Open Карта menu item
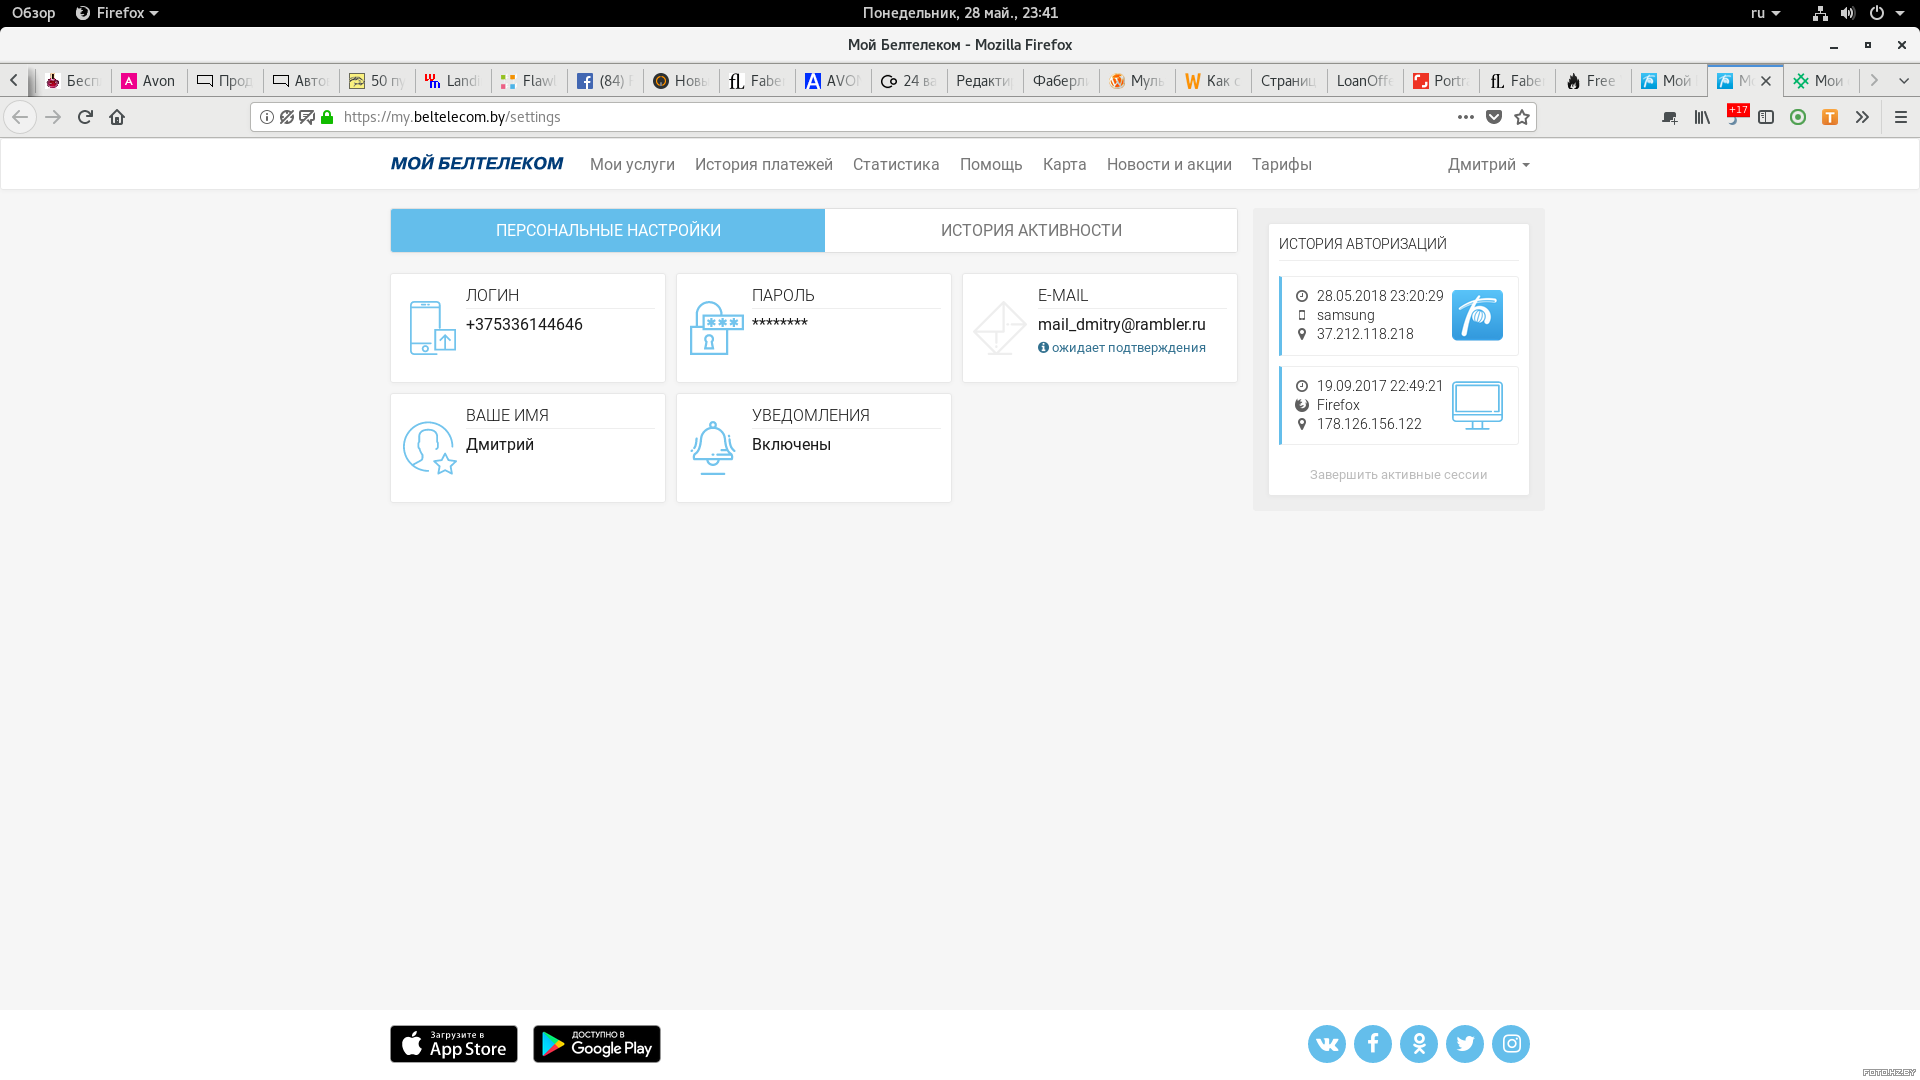 tap(1064, 164)
